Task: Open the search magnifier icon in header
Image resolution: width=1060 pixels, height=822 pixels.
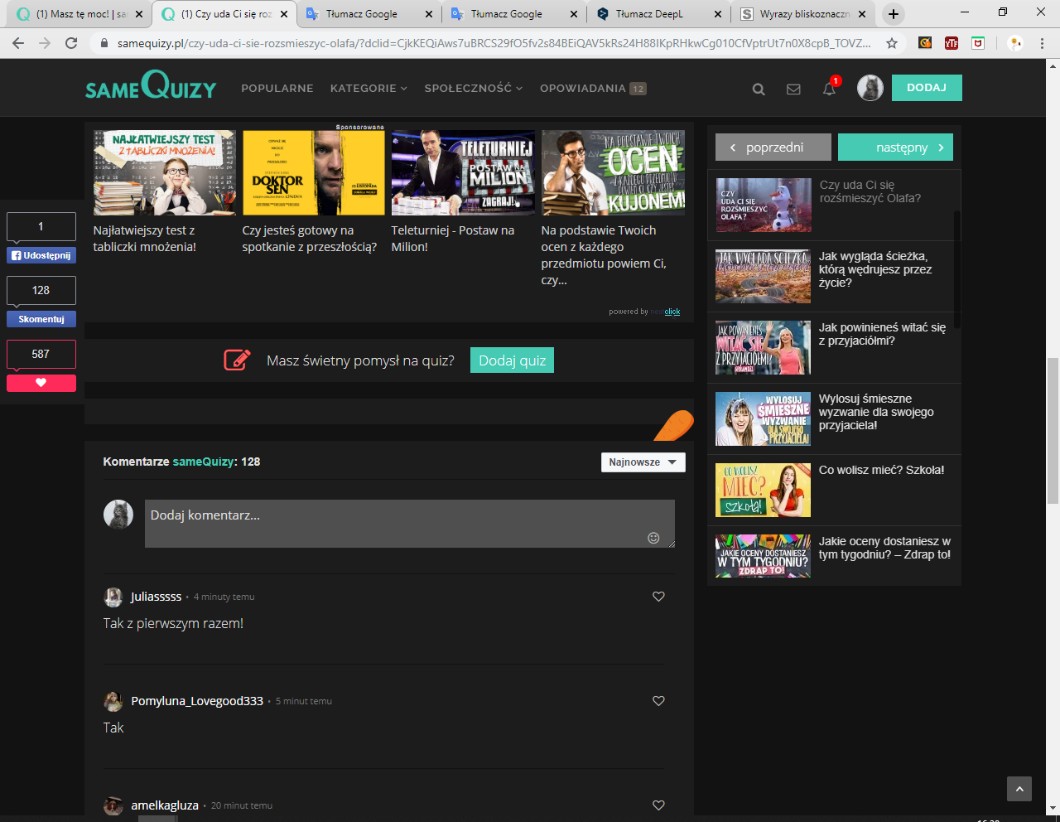Action: 758,89
